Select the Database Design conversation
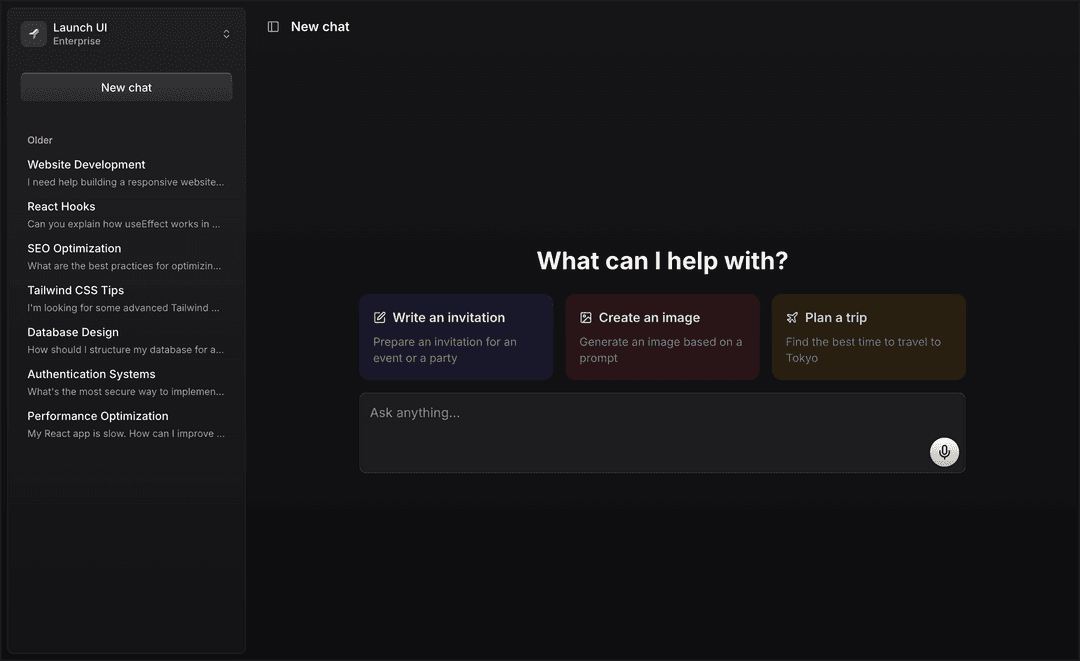This screenshot has width=1080, height=661. (126, 339)
